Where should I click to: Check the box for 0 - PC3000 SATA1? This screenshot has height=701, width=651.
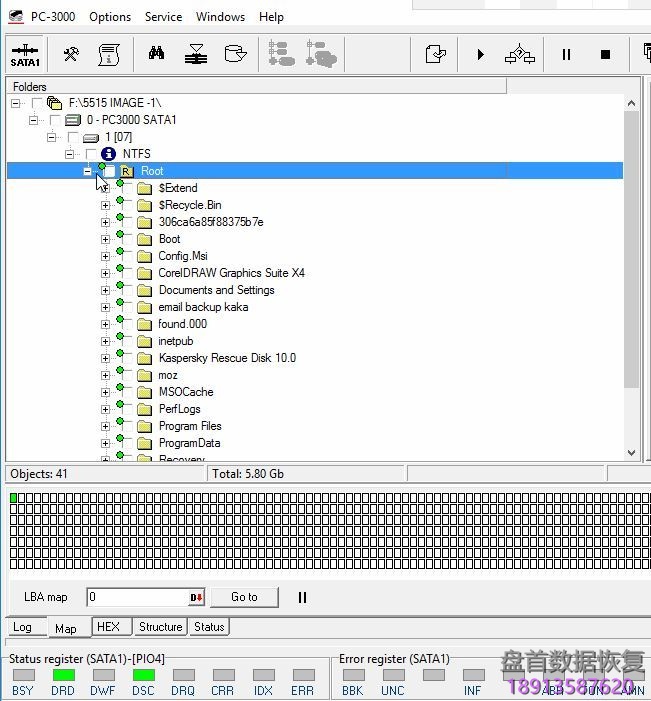pyautogui.click(x=54, y=120)
